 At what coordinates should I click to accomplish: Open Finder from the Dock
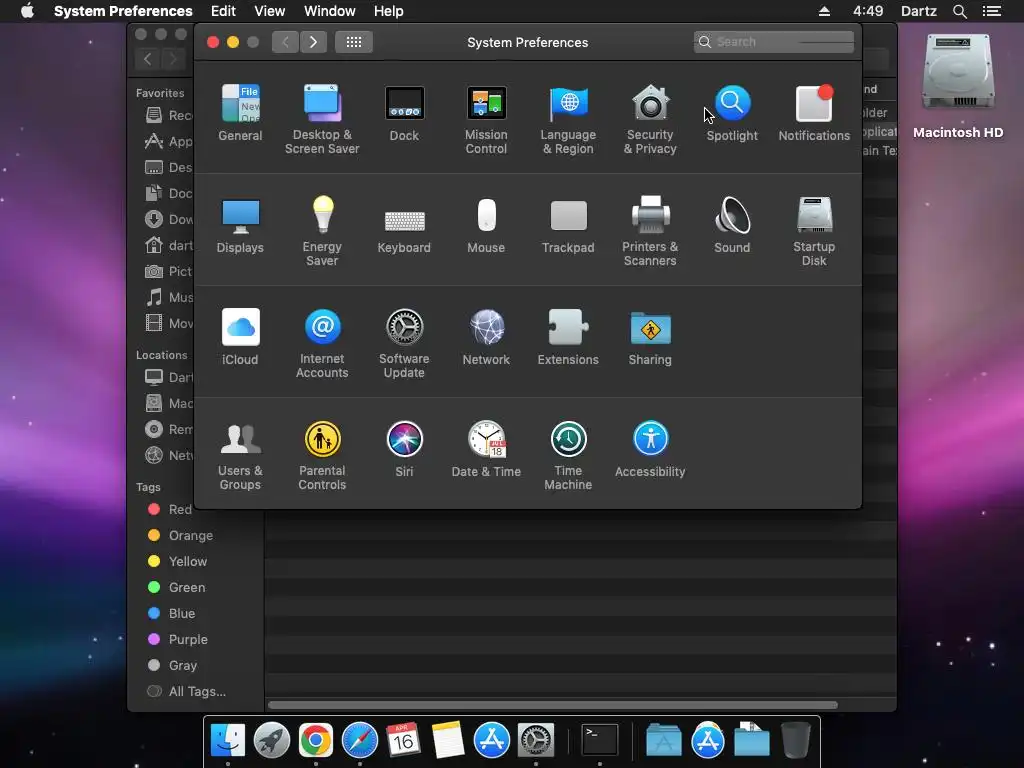coord(228,740)
